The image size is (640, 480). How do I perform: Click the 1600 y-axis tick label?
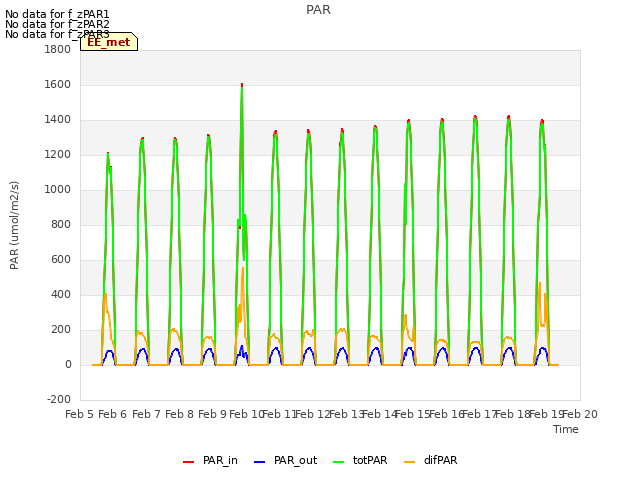click(x=58, y=85)
